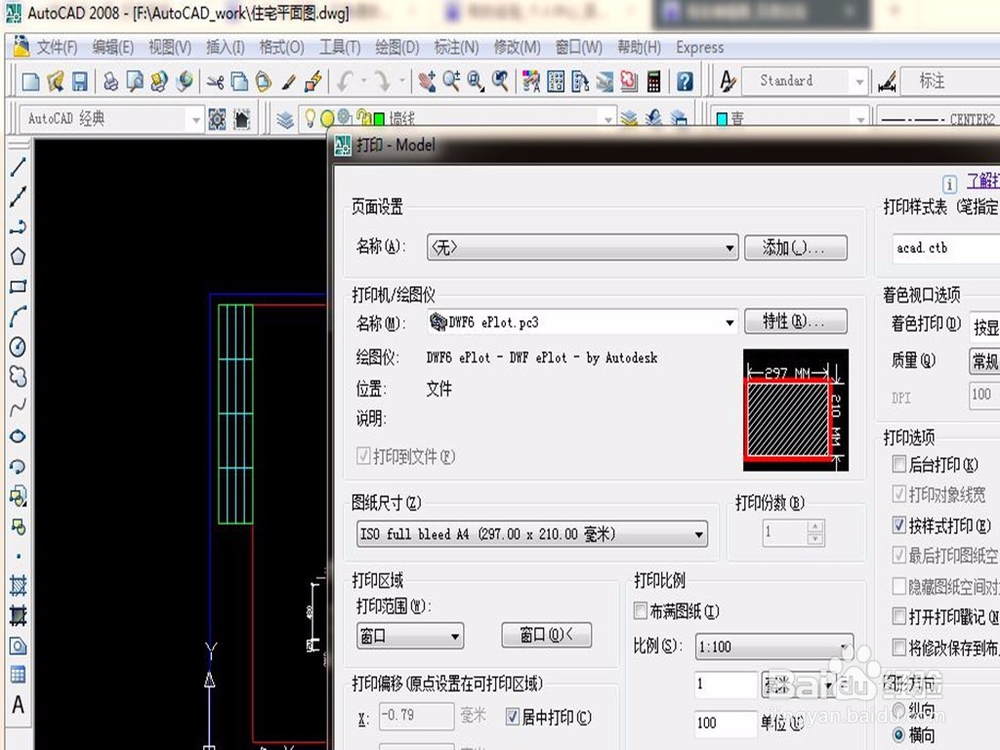The width and height of the screenshot is (1000, 750).
Task: Select the Rectangle tool
Action: 18,286
